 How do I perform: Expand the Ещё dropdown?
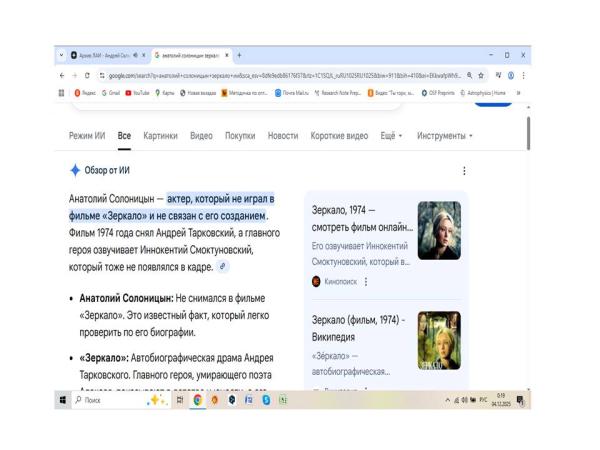click(x=391, y=135)
